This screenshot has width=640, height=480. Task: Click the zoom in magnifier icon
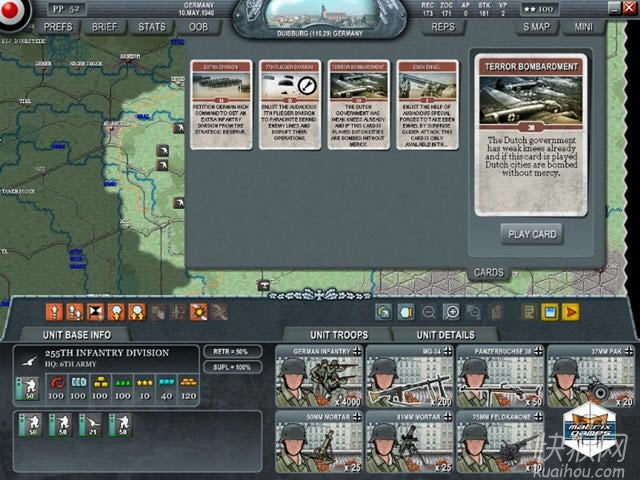coord(451,312)
